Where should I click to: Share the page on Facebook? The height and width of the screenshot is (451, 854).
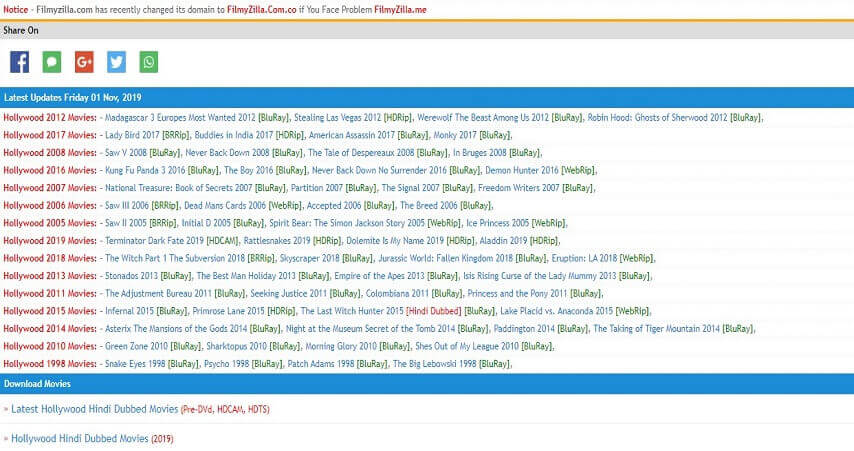pyautogui.click(x=20, y=62)
